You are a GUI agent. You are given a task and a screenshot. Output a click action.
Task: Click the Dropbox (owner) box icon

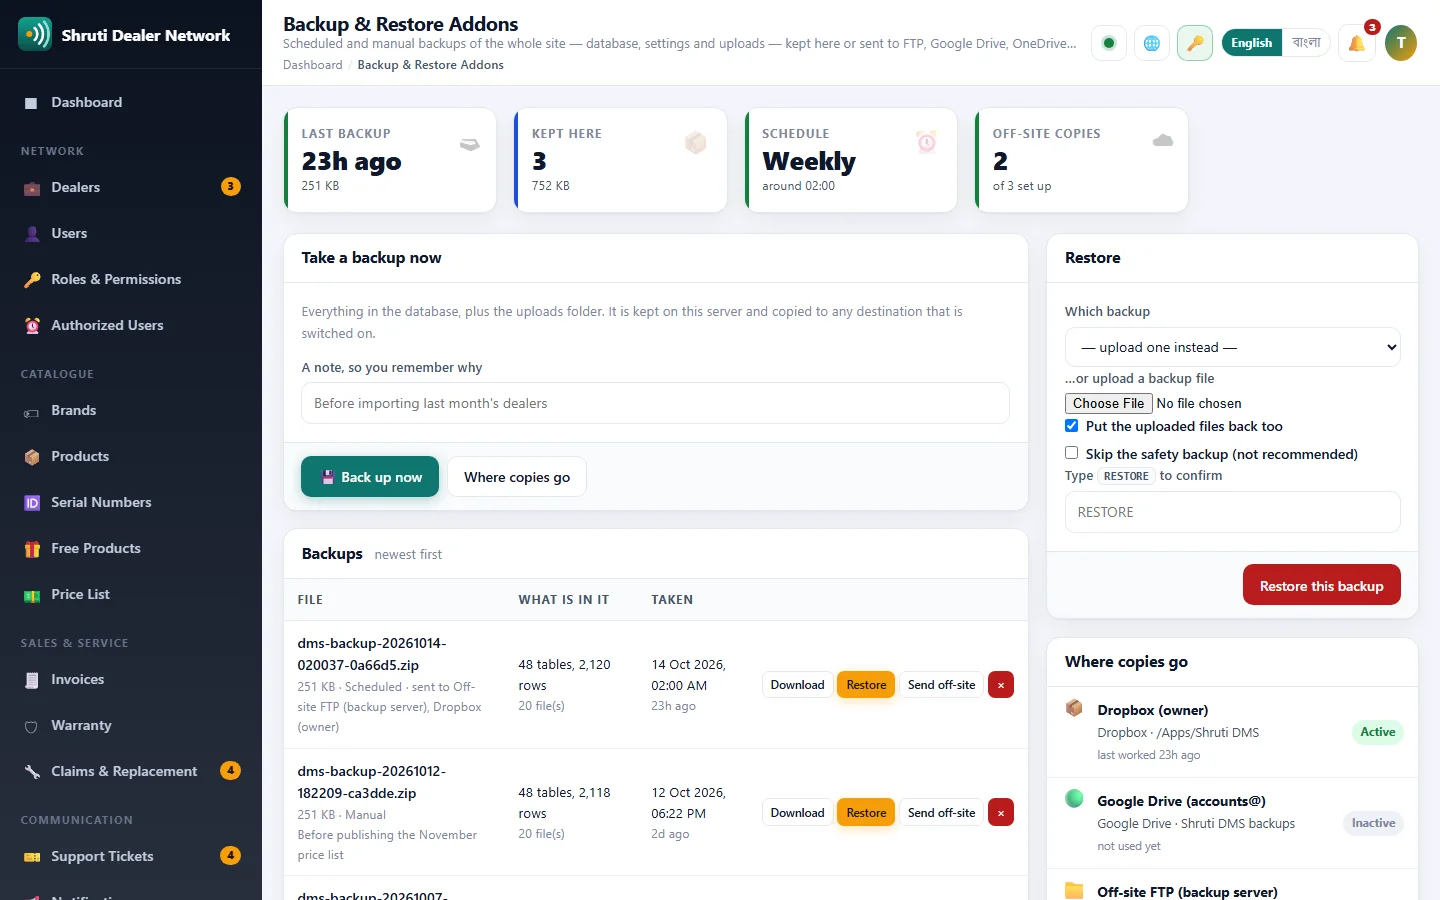pos(1075,709)
